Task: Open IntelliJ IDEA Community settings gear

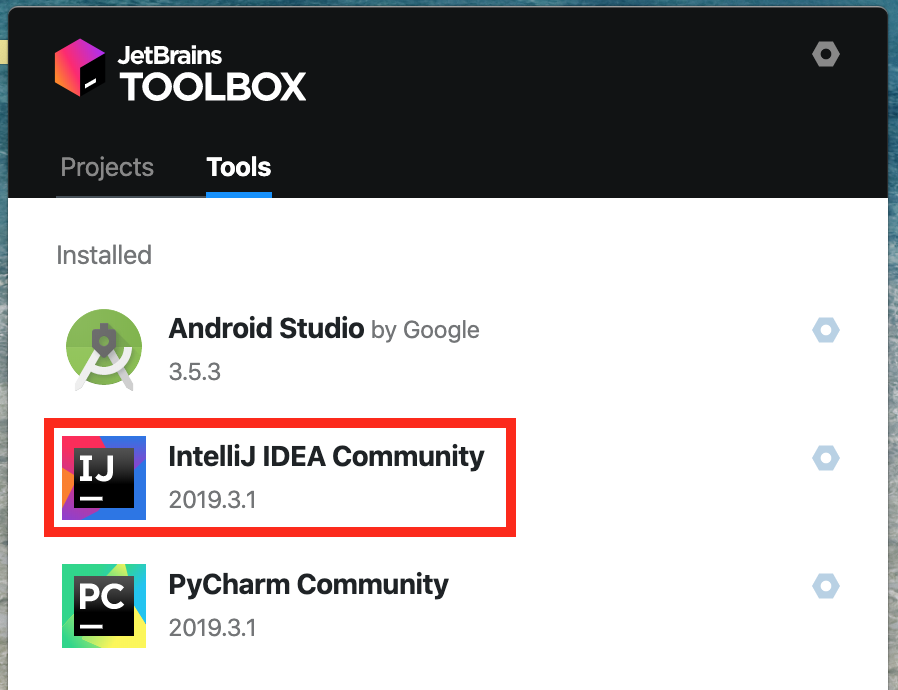Action: [825, 458]
